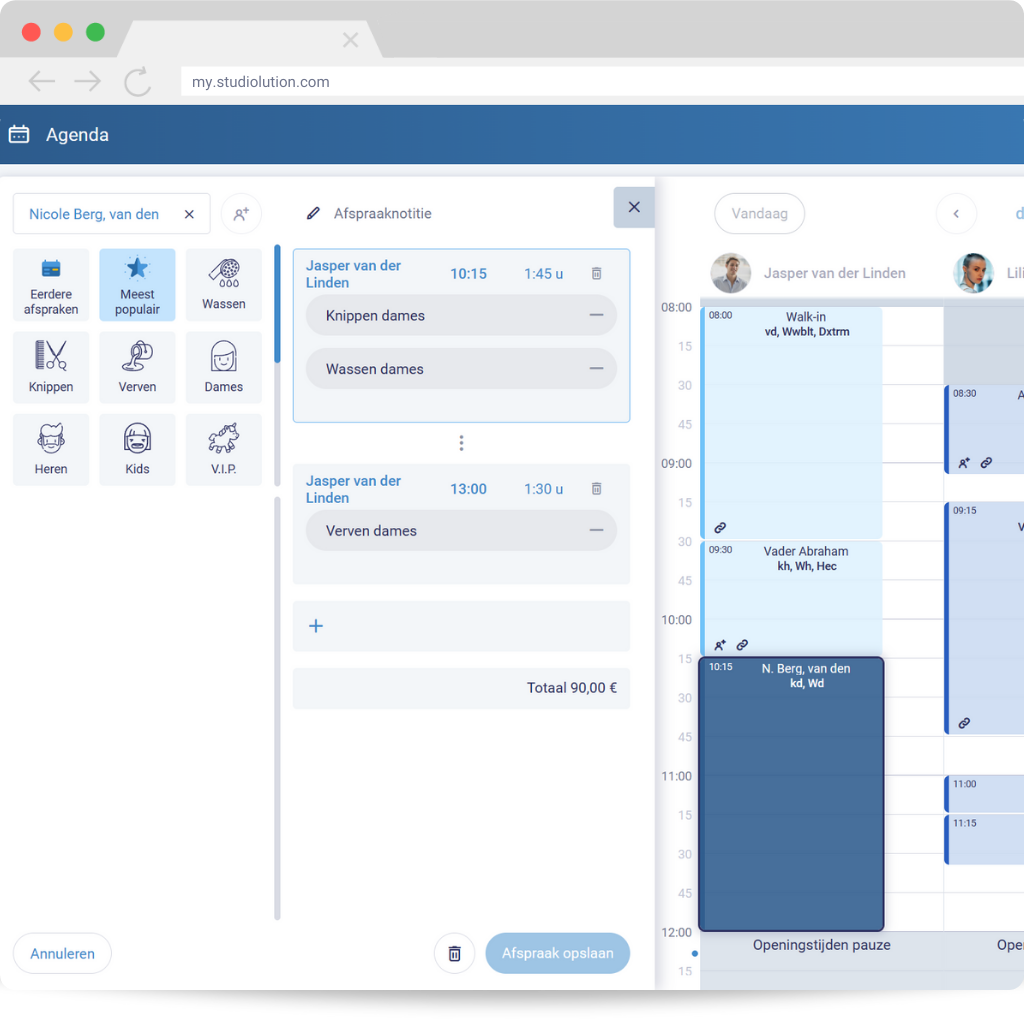Click the Agenda header title
The width and height of the screenshot is (1024, 1024).
pyautogui.click(x=77, y=135)
